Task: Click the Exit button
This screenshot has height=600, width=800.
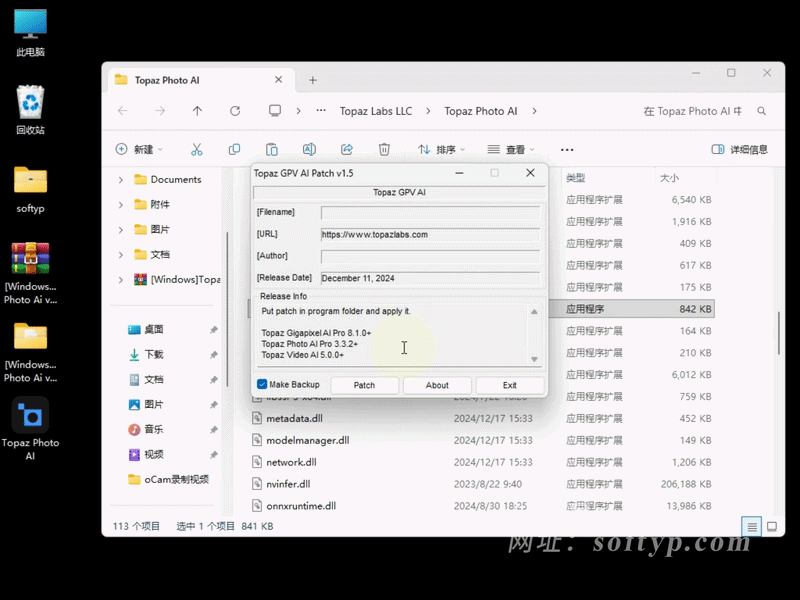Action: pos(510,385)
